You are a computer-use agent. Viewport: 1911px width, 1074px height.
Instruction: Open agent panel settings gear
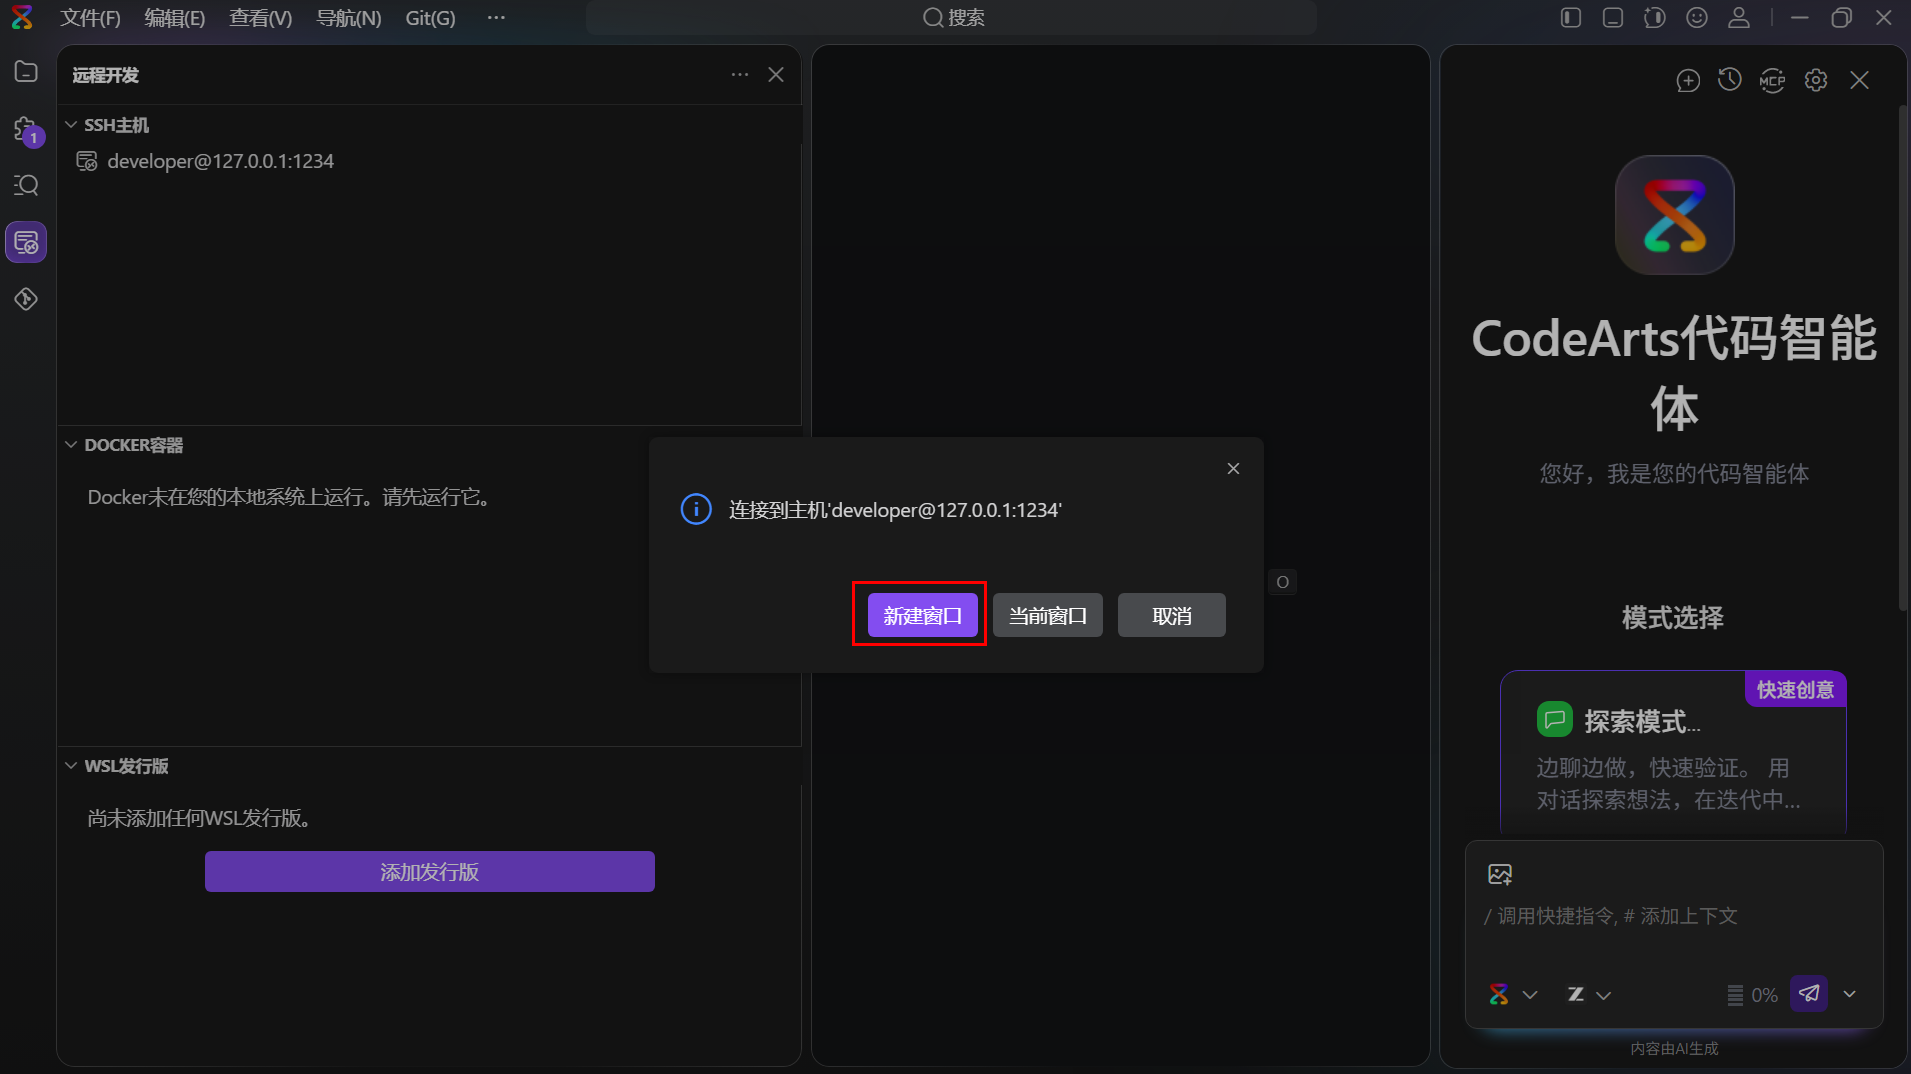point(1816,80)
